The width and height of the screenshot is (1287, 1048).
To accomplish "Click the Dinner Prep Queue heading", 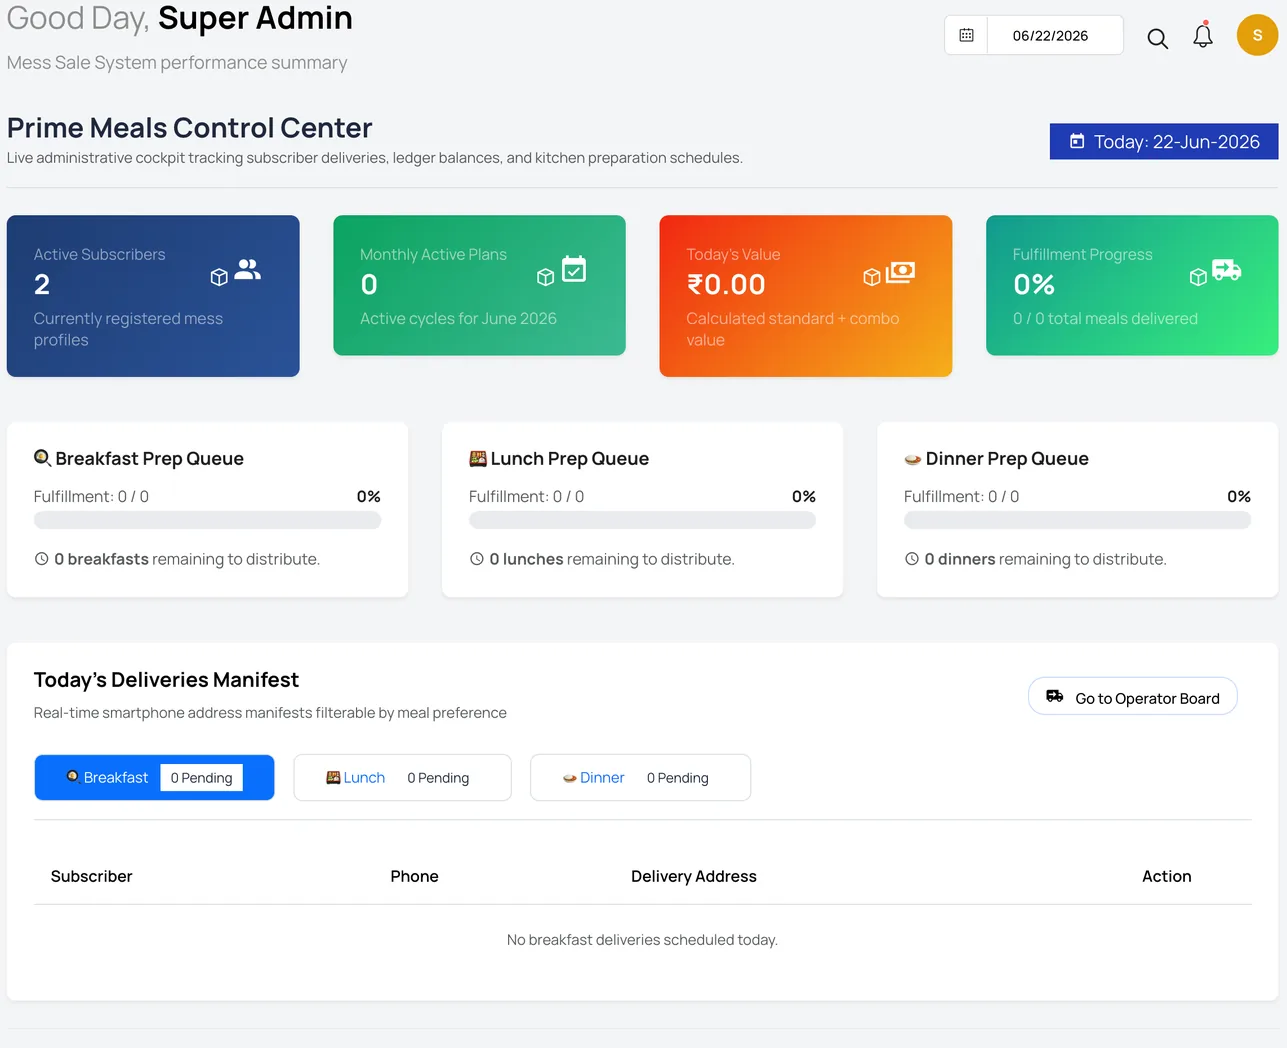I will (x=1007, y=458).
